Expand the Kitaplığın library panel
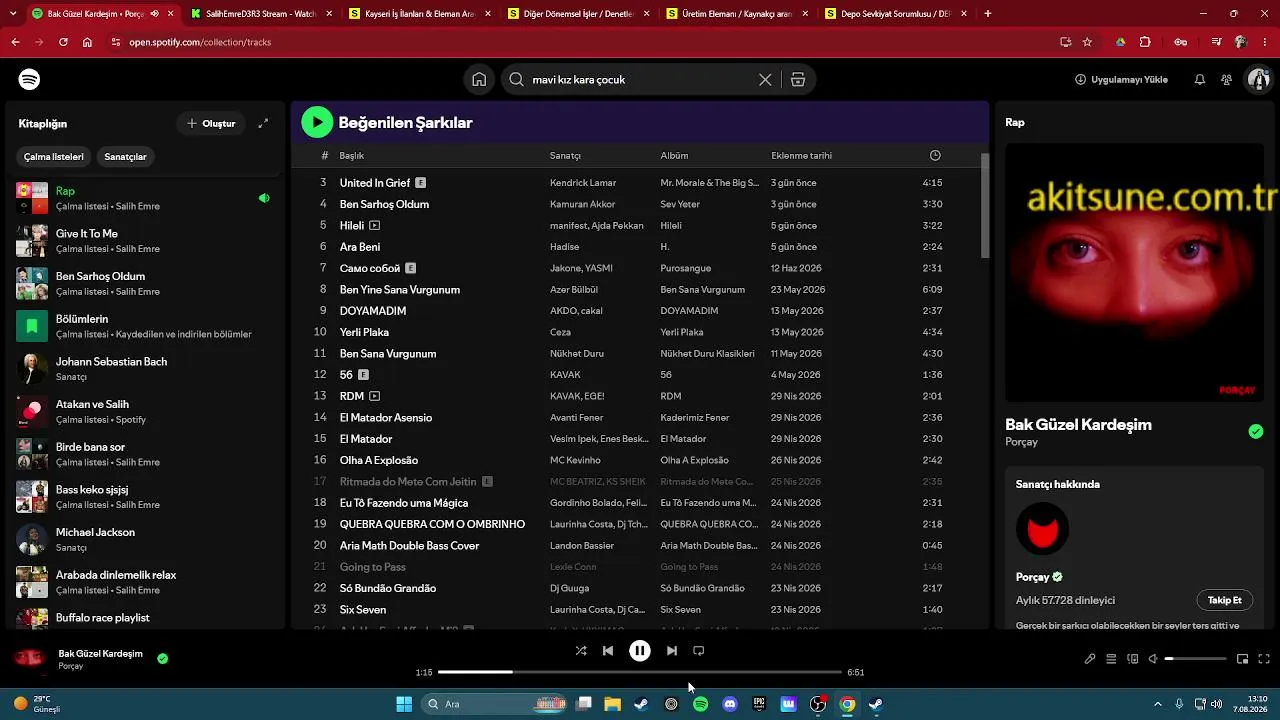The width and height of the screenshot is (1280, 720). tap(263, 124)
